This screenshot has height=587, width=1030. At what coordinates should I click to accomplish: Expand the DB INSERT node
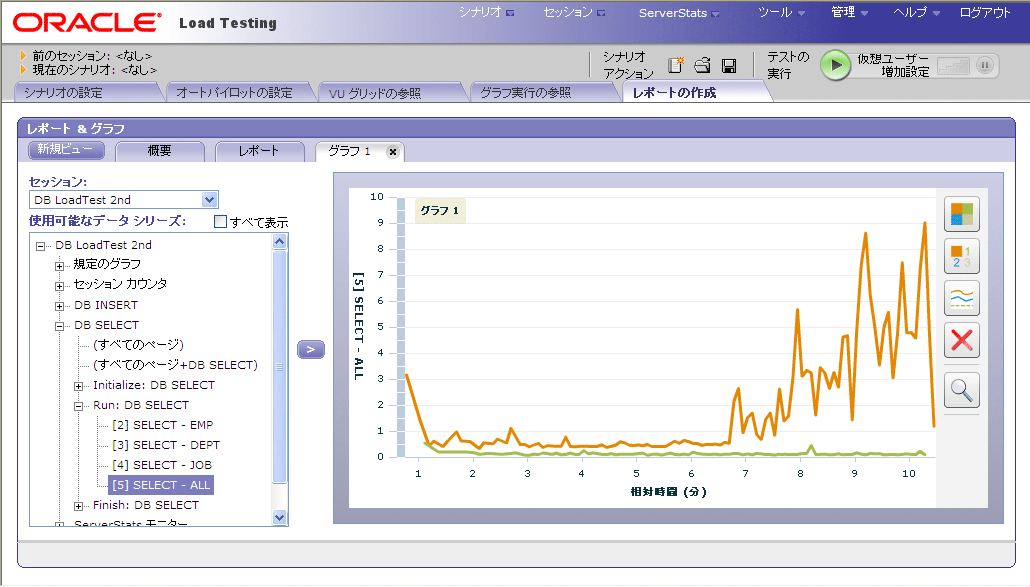pos(59,306)
